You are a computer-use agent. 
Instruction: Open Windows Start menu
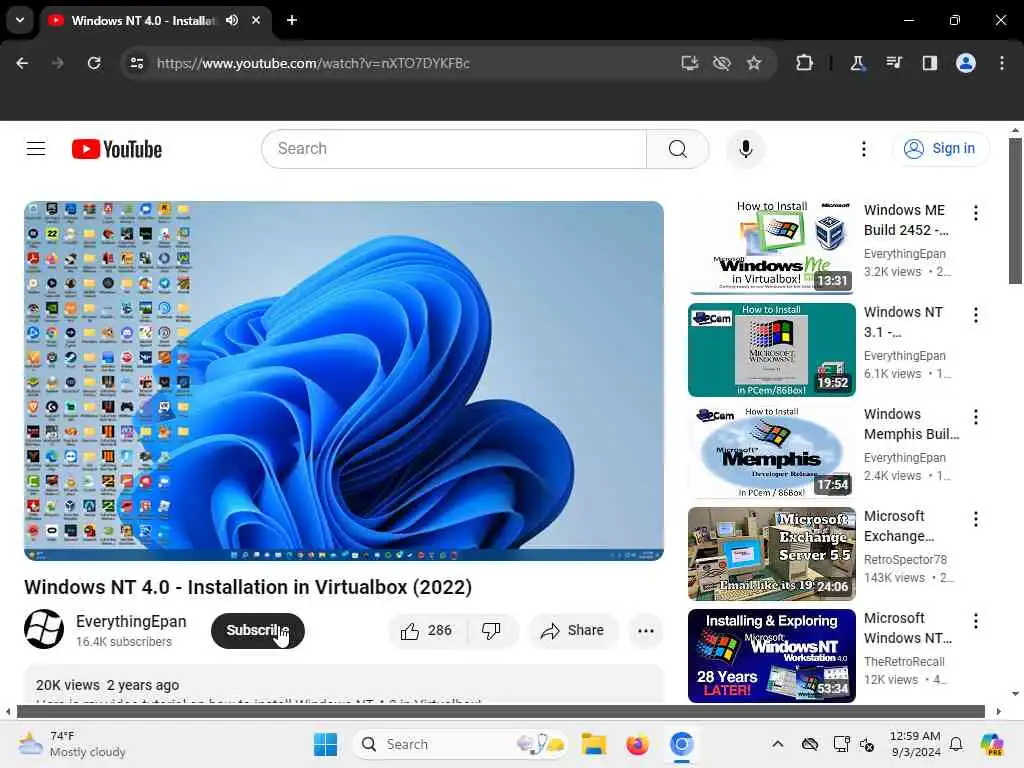(325, 744)
